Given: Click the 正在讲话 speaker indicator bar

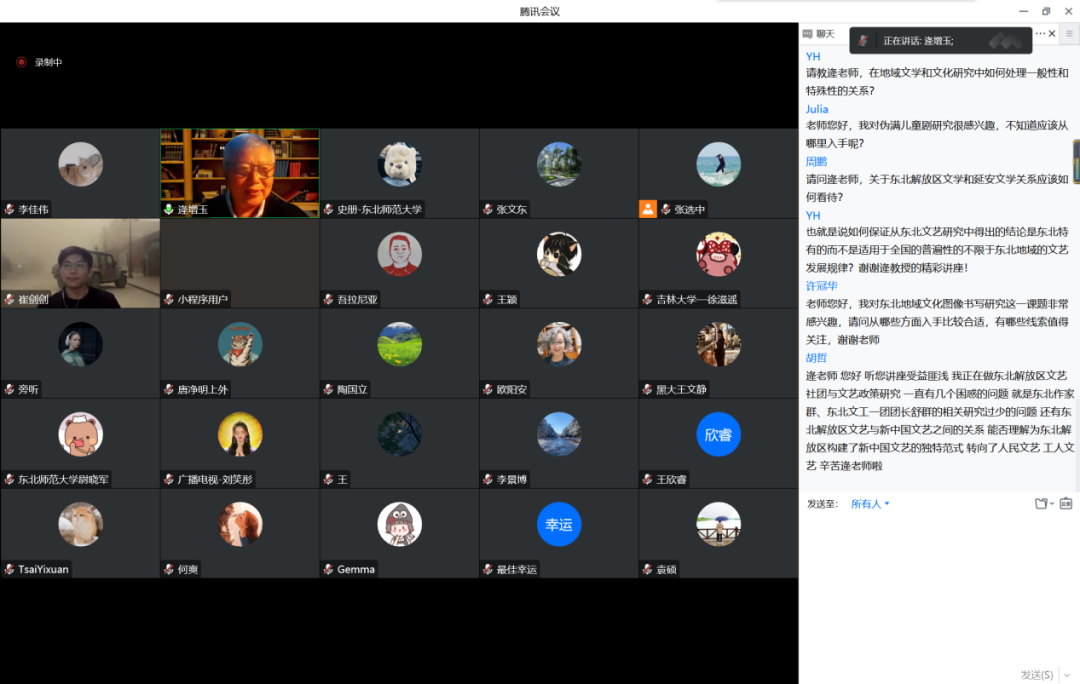Looking at the screenshot, I should pos(940,41).
